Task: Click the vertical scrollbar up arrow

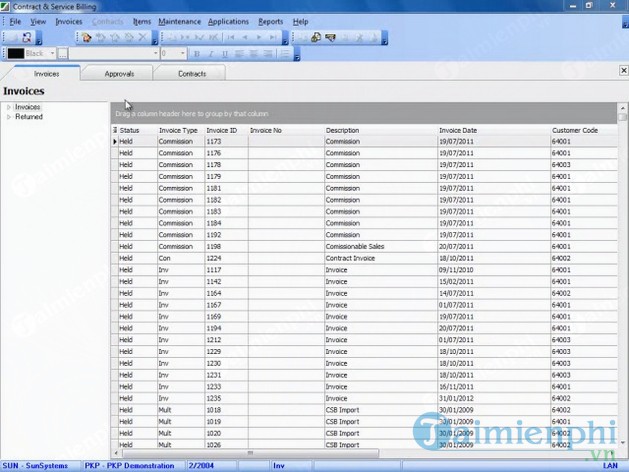Action: pos(623,108)
